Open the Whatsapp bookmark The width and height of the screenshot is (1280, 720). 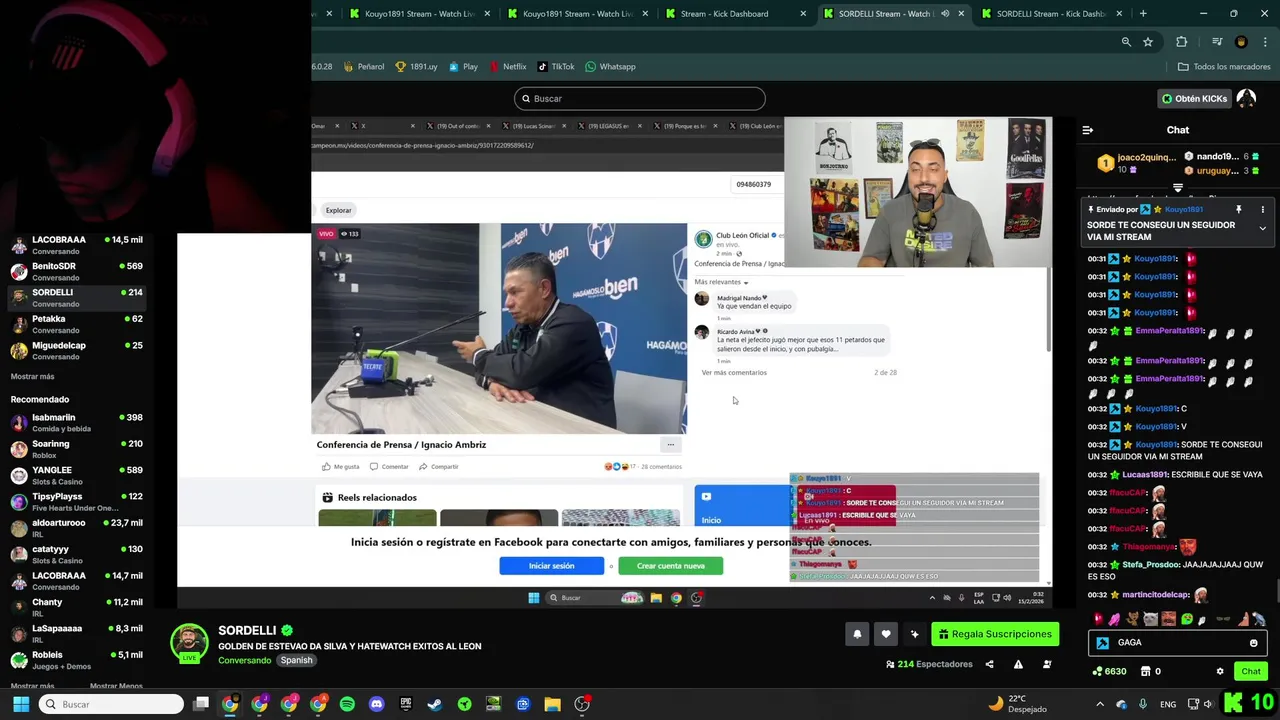610,67
